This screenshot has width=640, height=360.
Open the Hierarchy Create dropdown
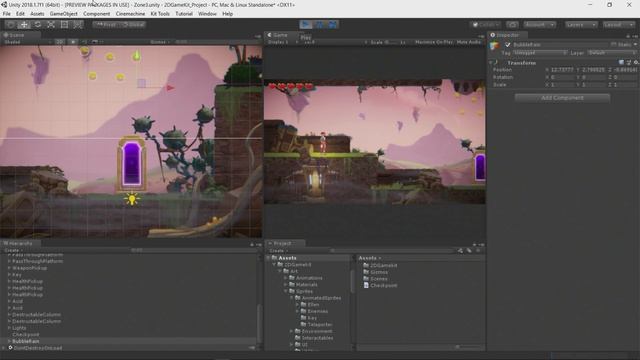pos(13,251)
